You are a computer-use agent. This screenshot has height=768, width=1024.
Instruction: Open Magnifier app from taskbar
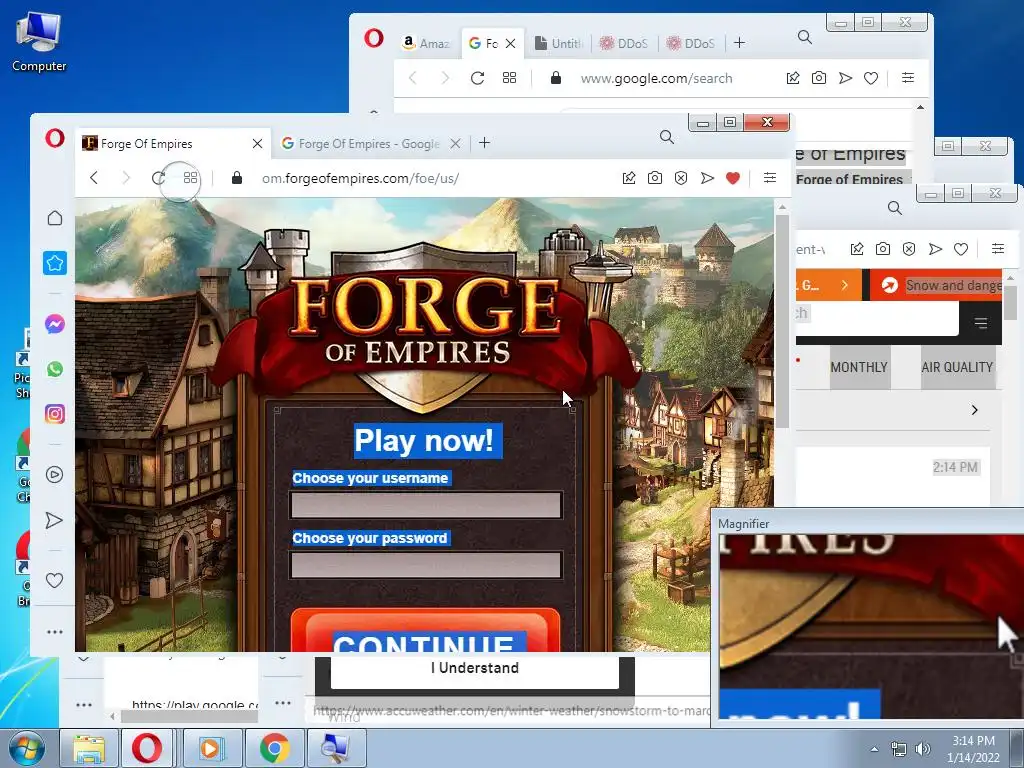(x=336, y=748)
